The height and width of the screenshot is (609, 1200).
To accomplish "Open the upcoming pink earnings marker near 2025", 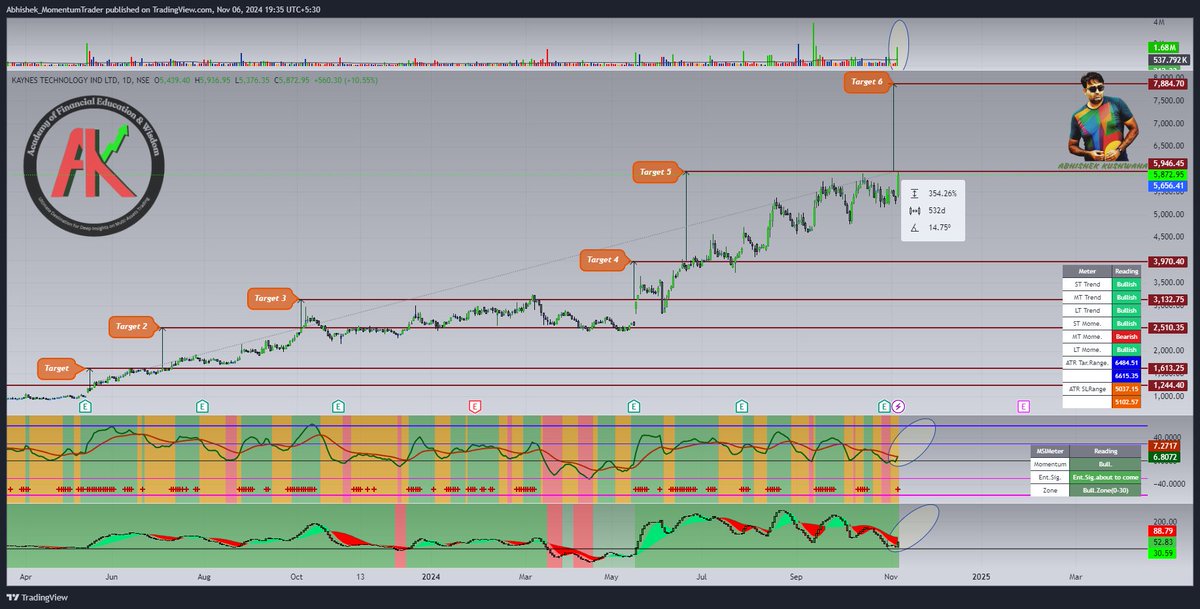I will [x=1023, y=407].
